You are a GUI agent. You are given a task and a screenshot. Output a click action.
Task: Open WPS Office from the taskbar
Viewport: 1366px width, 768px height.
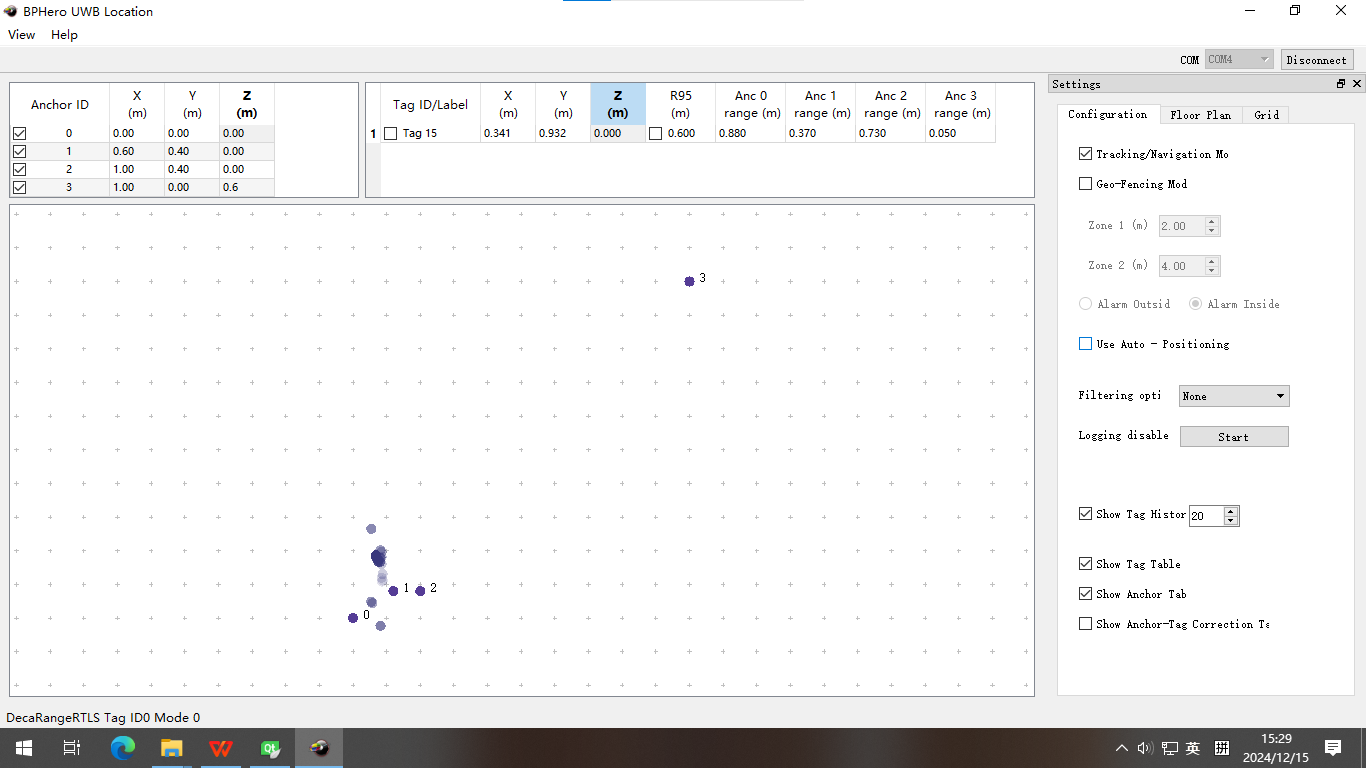pos(221,748)
